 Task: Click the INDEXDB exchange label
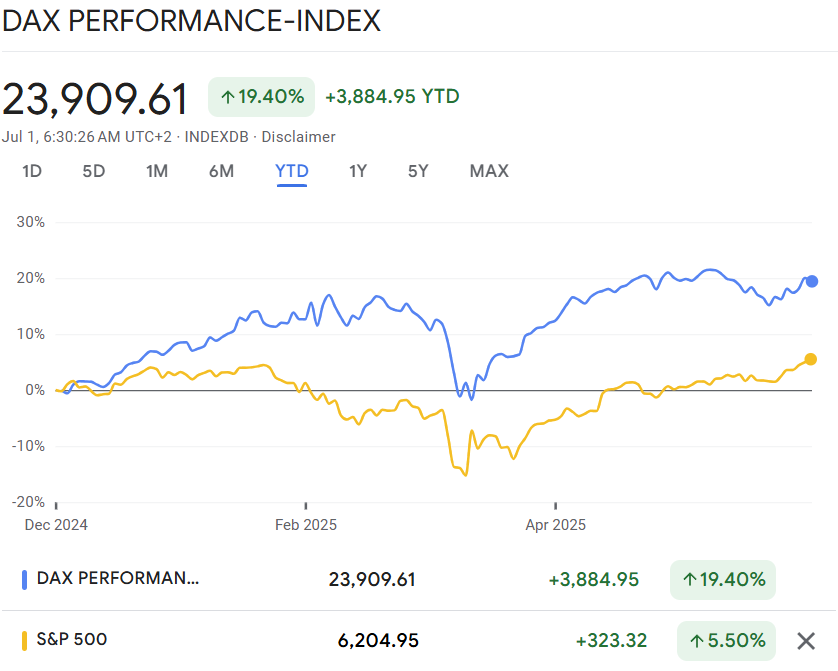tap(216, 137)
